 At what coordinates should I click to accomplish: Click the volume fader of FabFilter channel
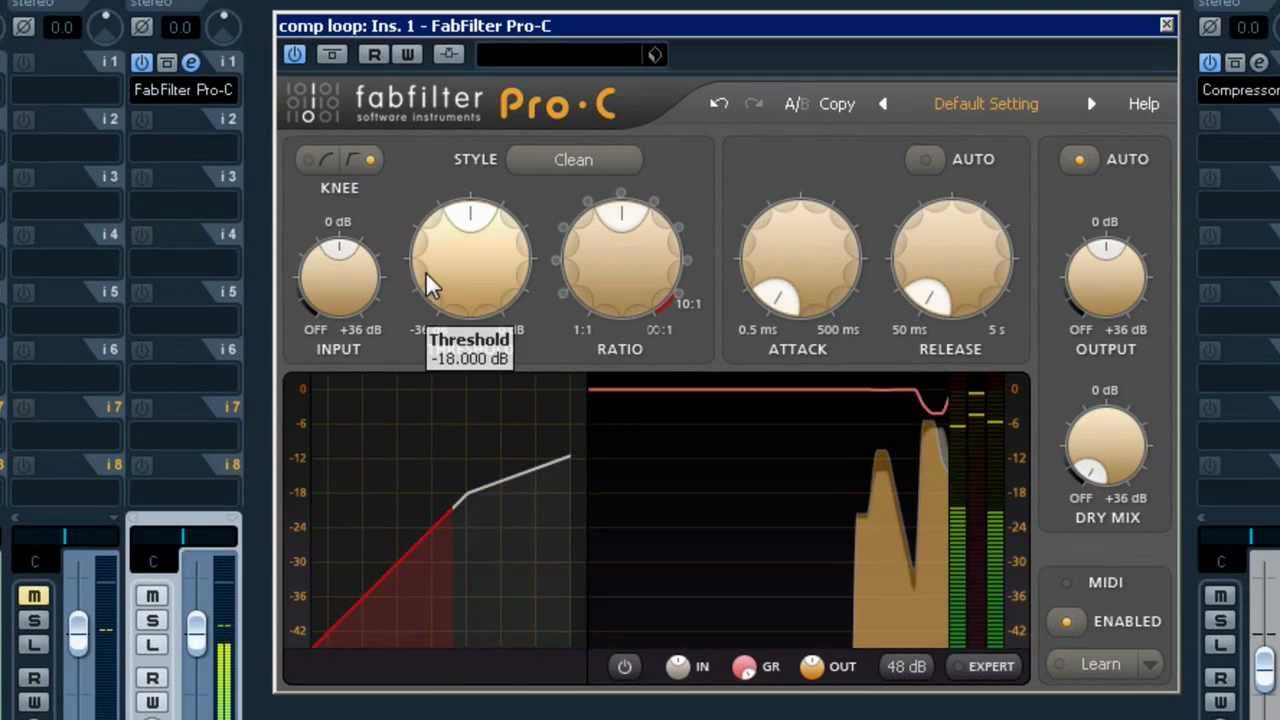196,633
